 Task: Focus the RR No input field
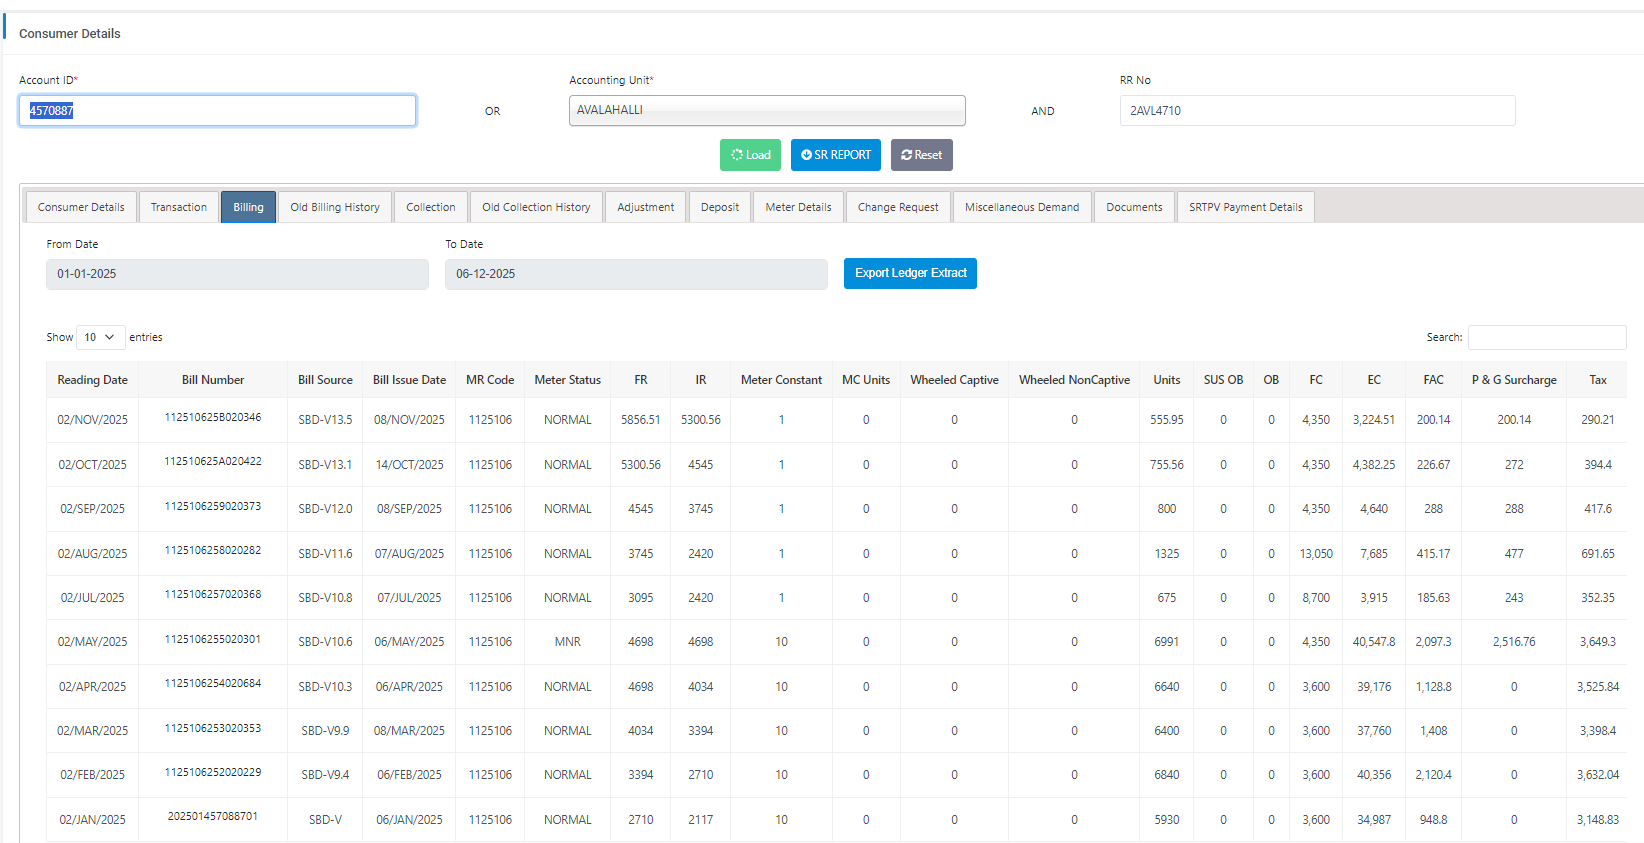[1317, 111]
